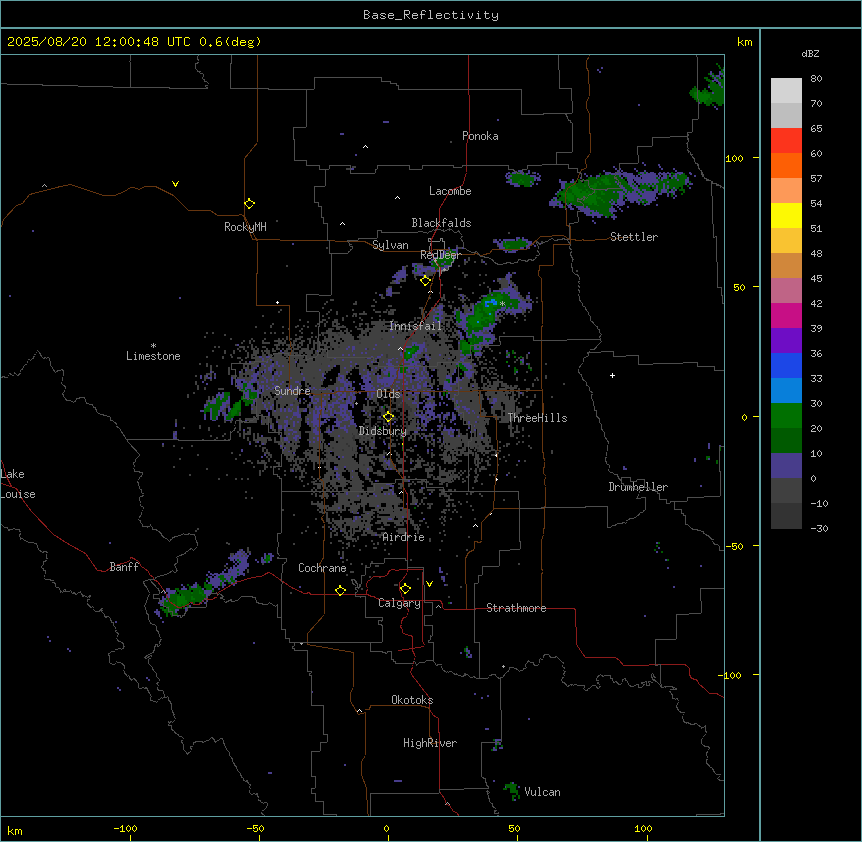
Task: Select the gold 48-51 dBZ swatch
Action: 786,241
